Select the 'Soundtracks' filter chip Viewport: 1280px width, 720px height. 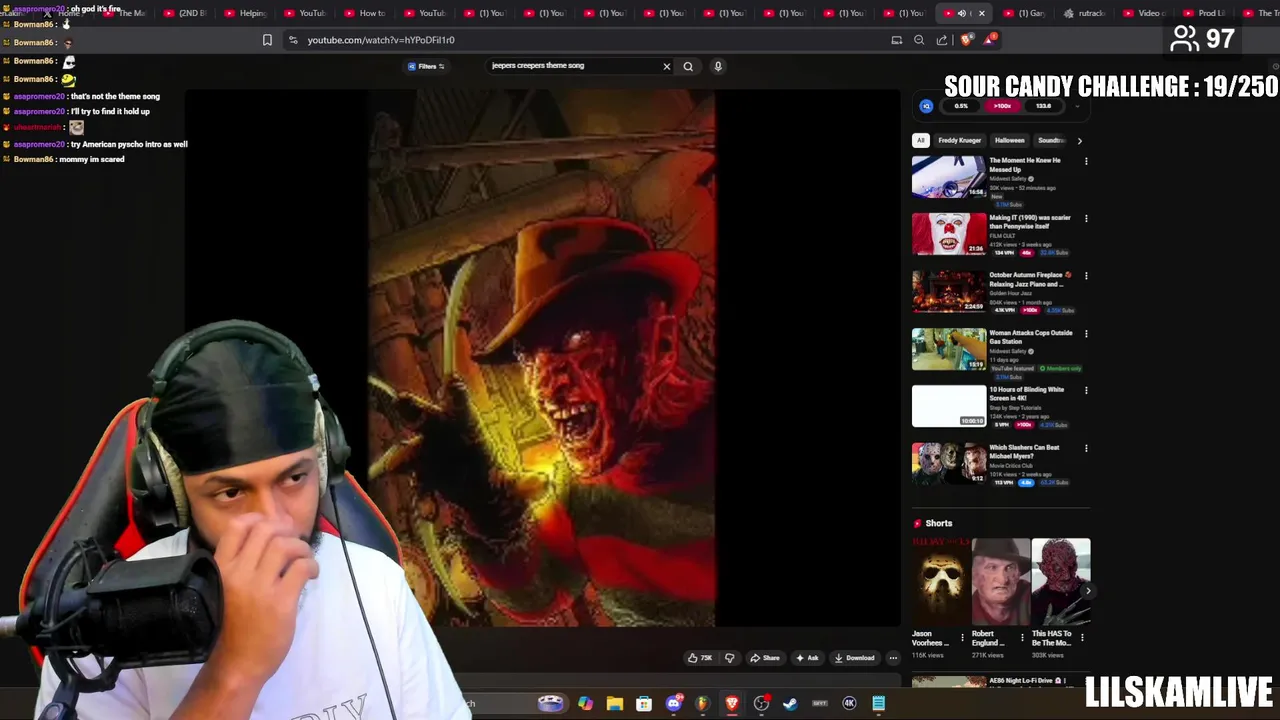pos(1051,140)
